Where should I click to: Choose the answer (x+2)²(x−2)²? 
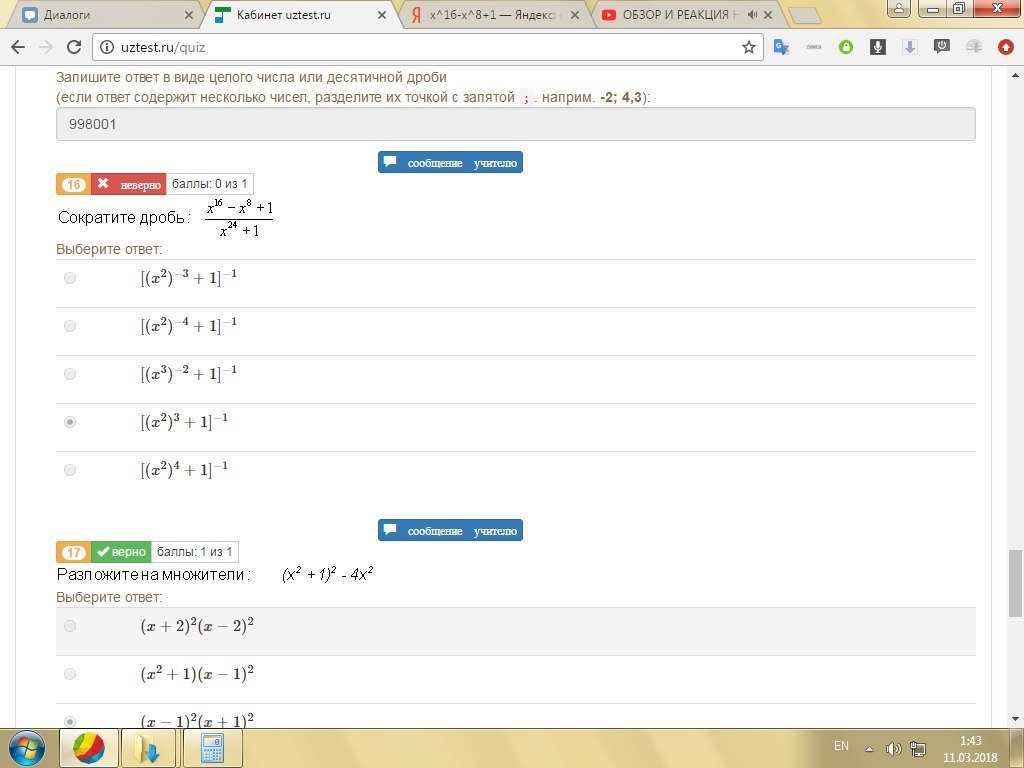pyautogui.click(x=70, y=625)
